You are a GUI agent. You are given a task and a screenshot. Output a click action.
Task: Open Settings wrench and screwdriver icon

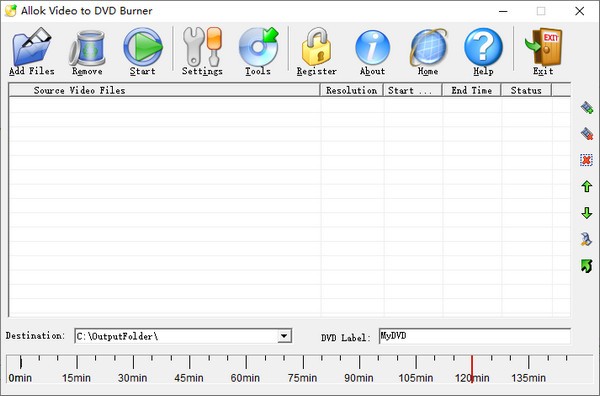pyautogui.click(x=202, y=47)
